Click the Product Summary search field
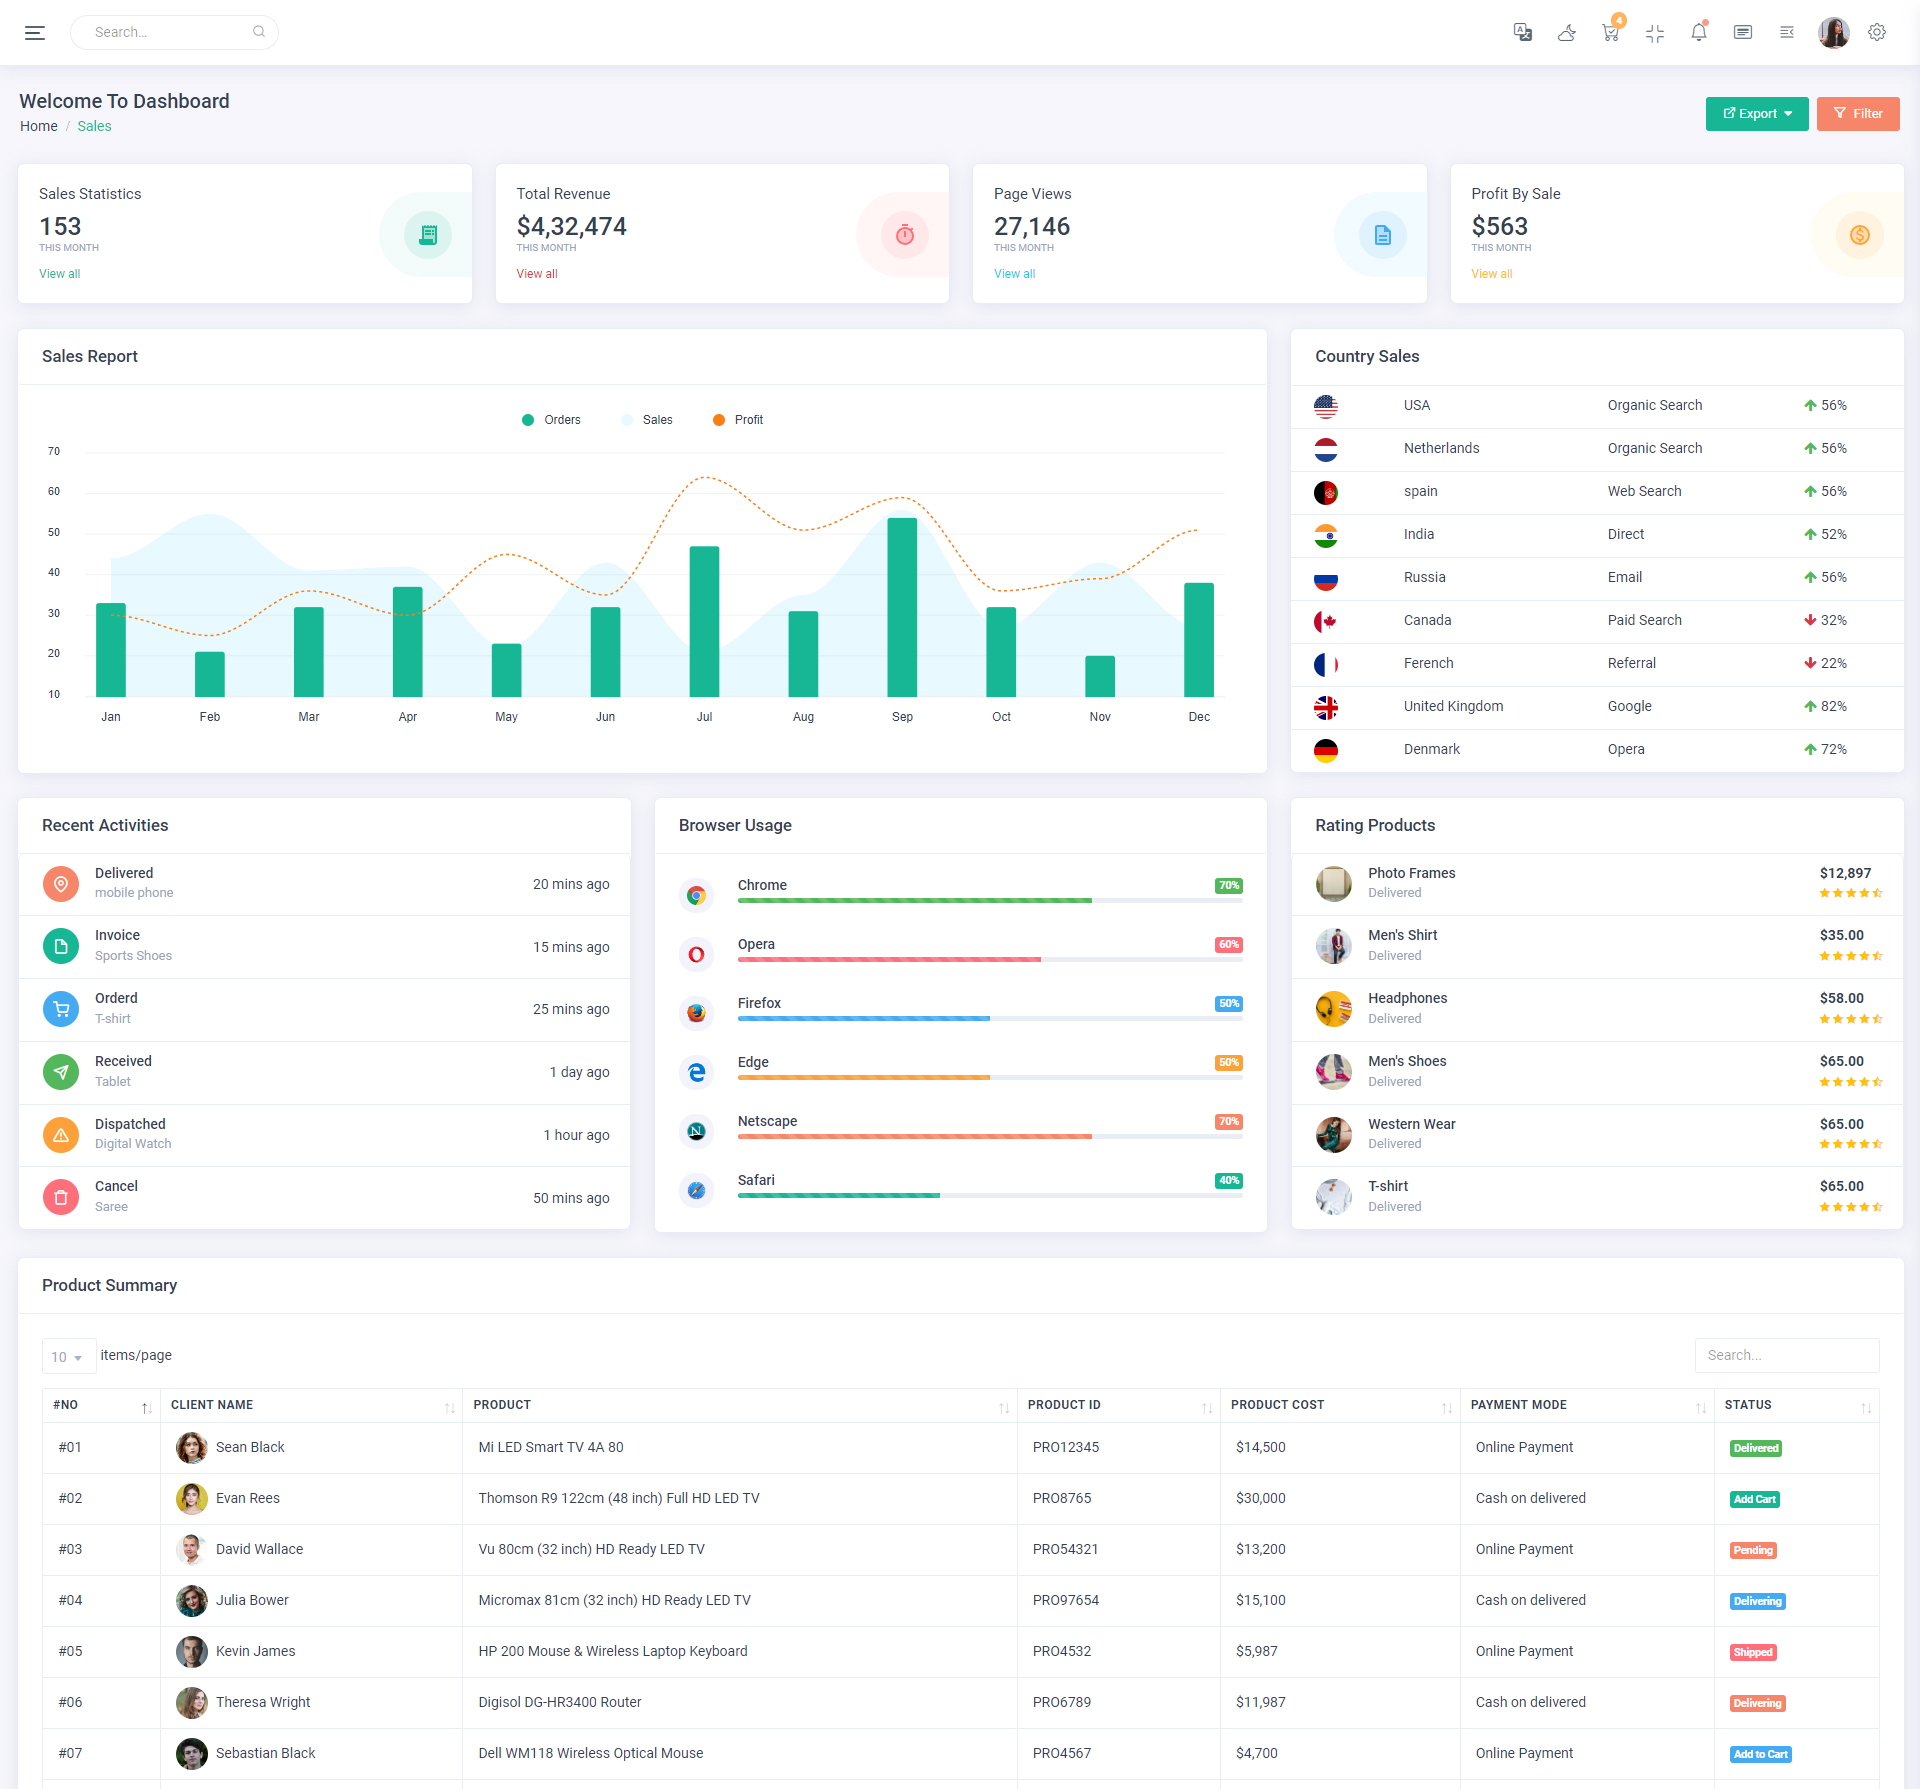Viewport: 1920px width, 1789px height. click(x=1786, y=1355)
